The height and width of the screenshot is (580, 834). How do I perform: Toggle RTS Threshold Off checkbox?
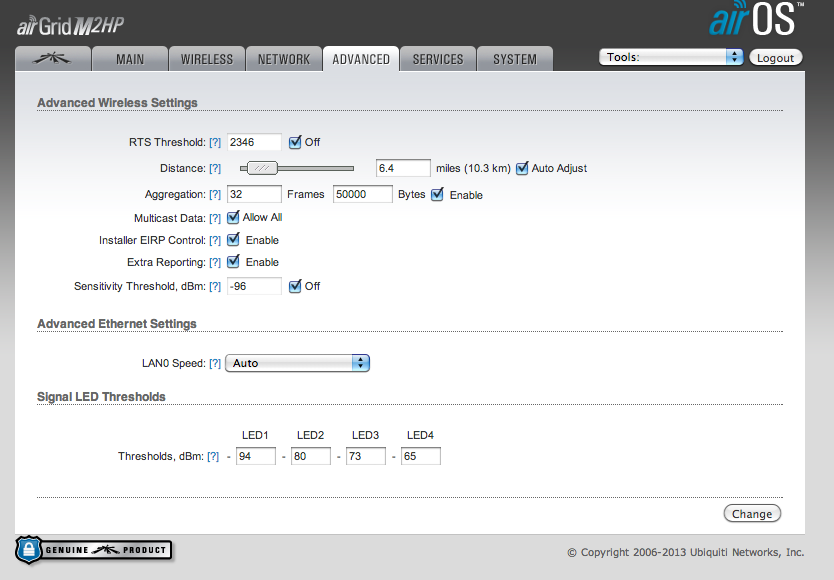(x=295, y=142)
